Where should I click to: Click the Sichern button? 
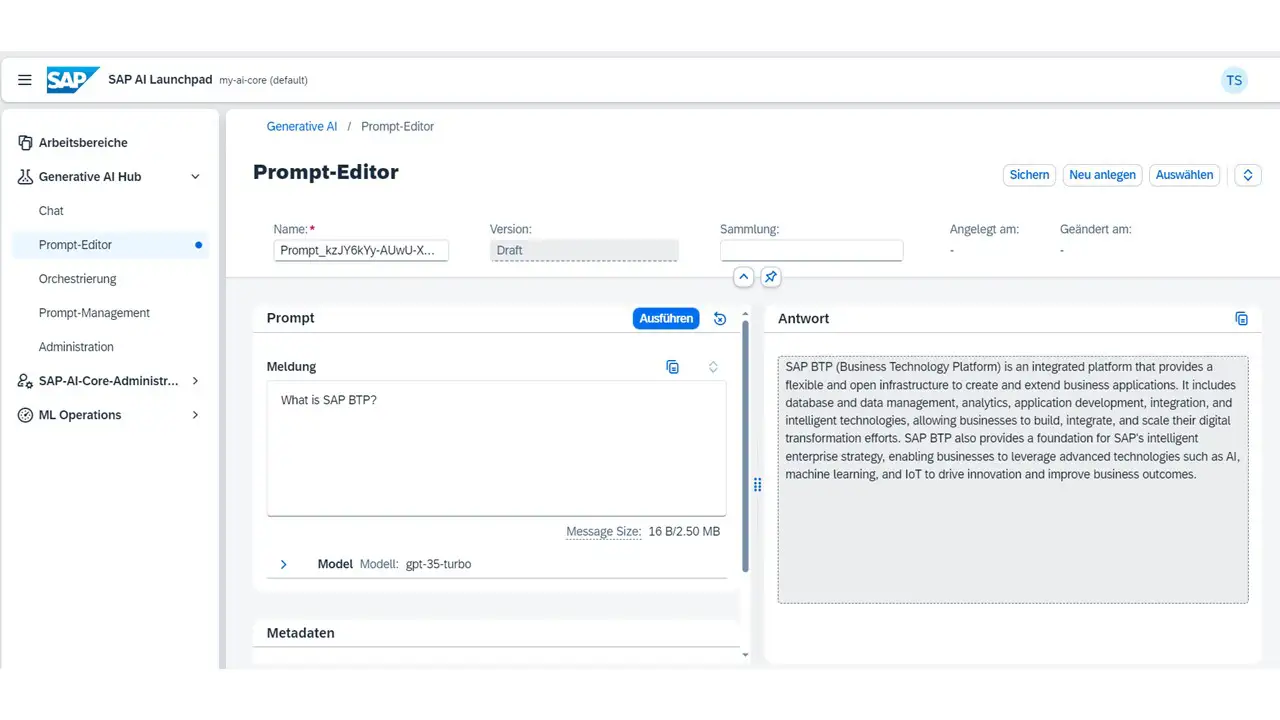pos(1029,175)
